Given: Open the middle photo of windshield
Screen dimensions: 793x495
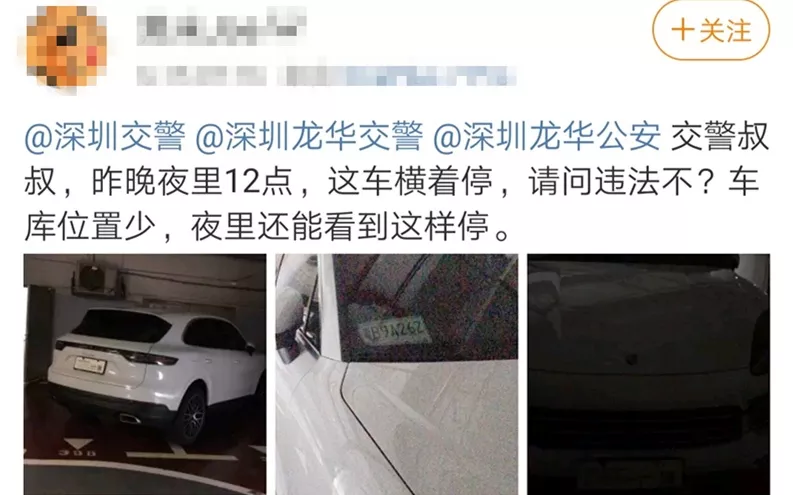Looking at the screenshot, I should 396,374.
